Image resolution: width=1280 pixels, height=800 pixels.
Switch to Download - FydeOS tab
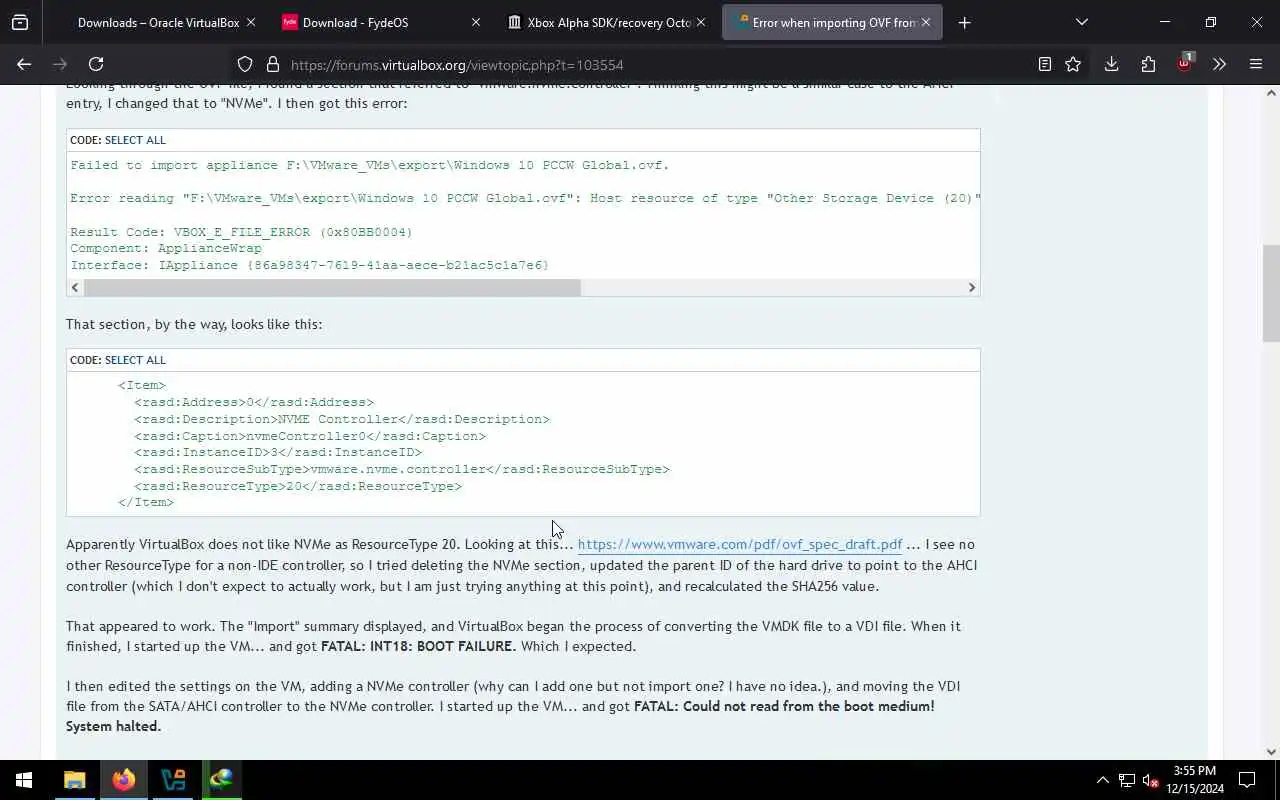point(383,22)
